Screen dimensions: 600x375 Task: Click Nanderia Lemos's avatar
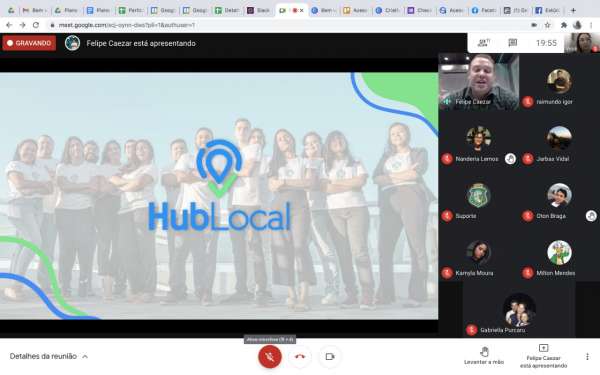(479, 138)
